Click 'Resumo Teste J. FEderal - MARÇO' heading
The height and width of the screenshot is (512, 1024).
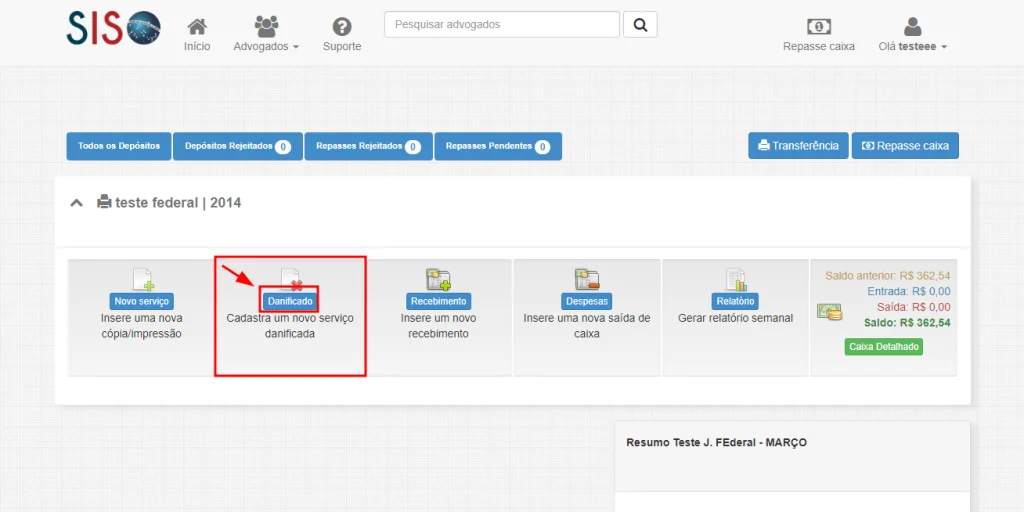point(716,443)
